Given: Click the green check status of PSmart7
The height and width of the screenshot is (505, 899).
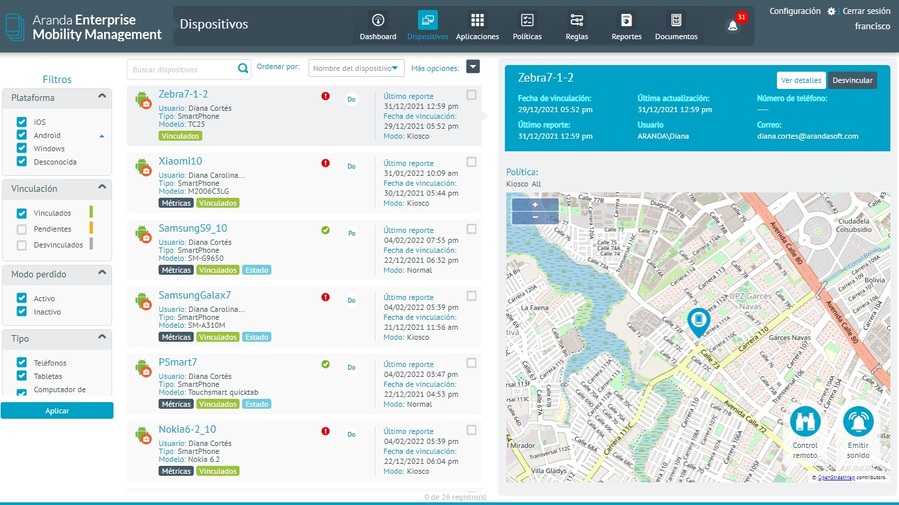Looking at the screenshot, I should [x=326, y=365].
